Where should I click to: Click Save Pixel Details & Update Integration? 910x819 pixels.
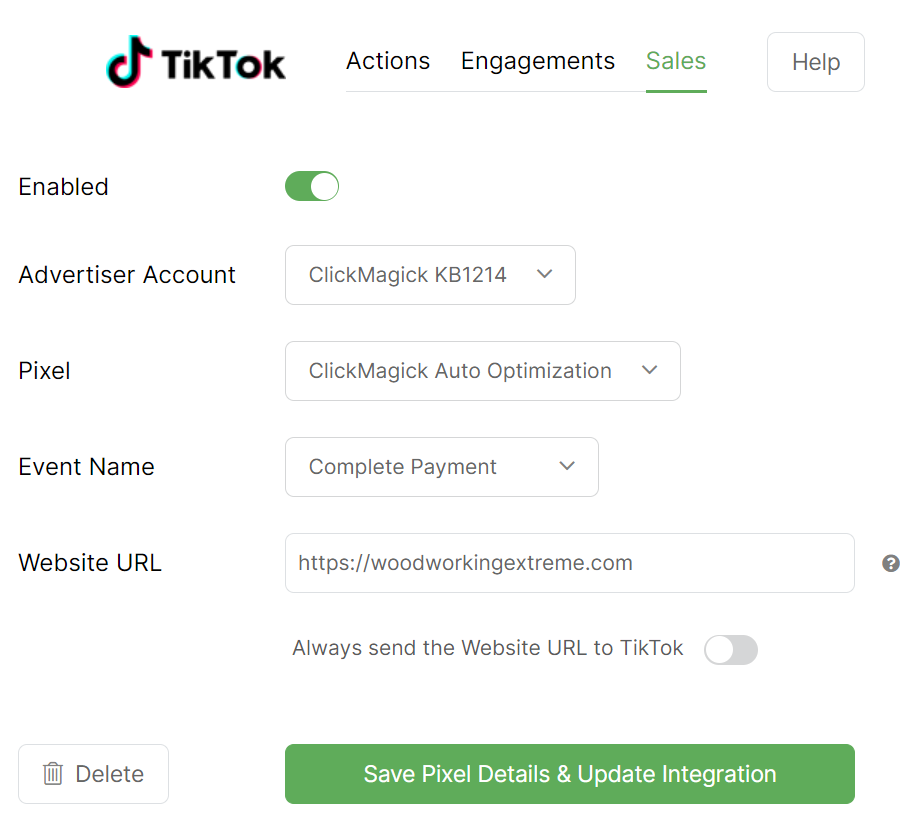569,774
